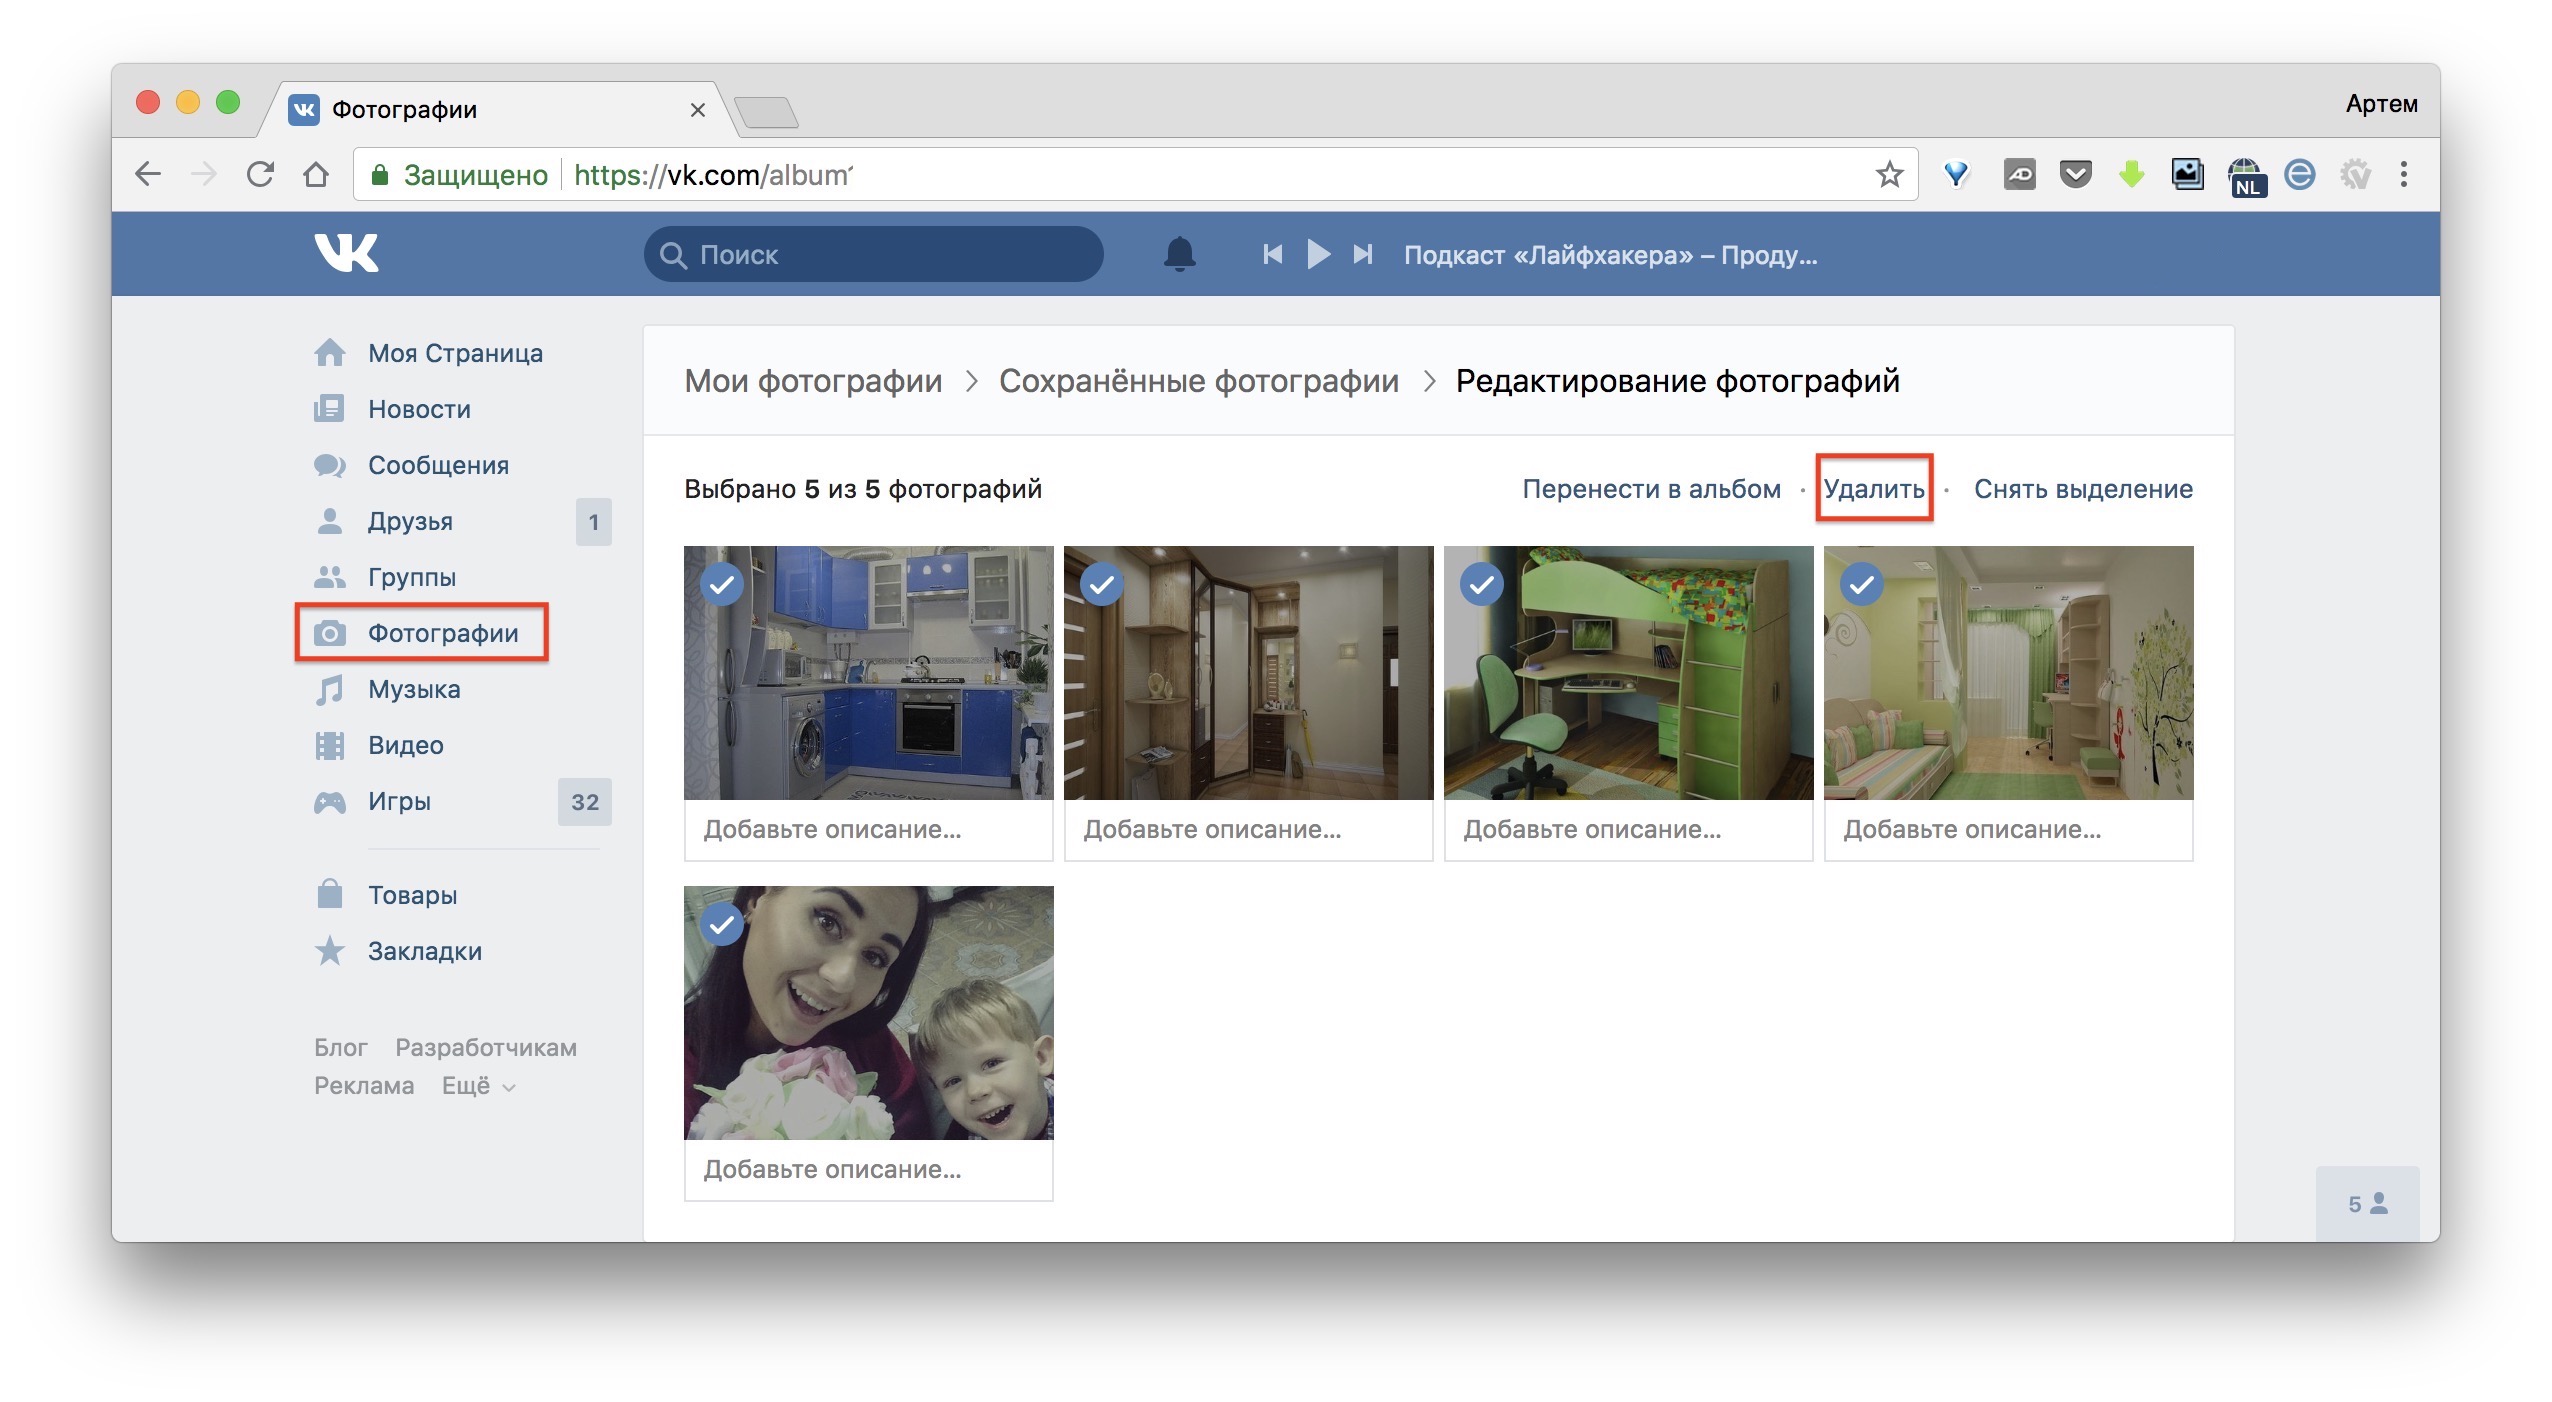Click the Pocket extension icon
The image size is (2552, 1402).
(2075, 175)
